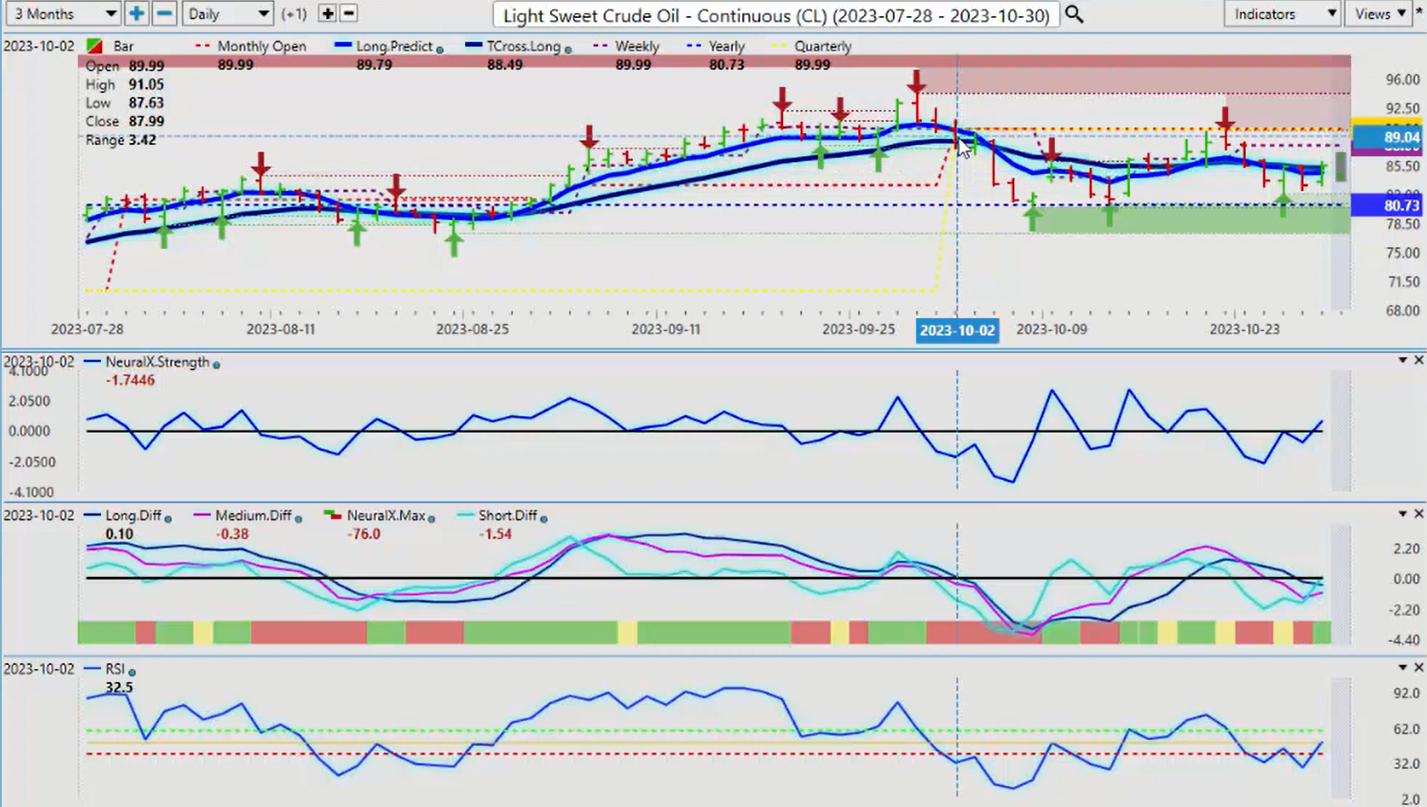Click the TCross.Long legend label
Screen dimensions: 1427x807
click(x=524, y=47)
